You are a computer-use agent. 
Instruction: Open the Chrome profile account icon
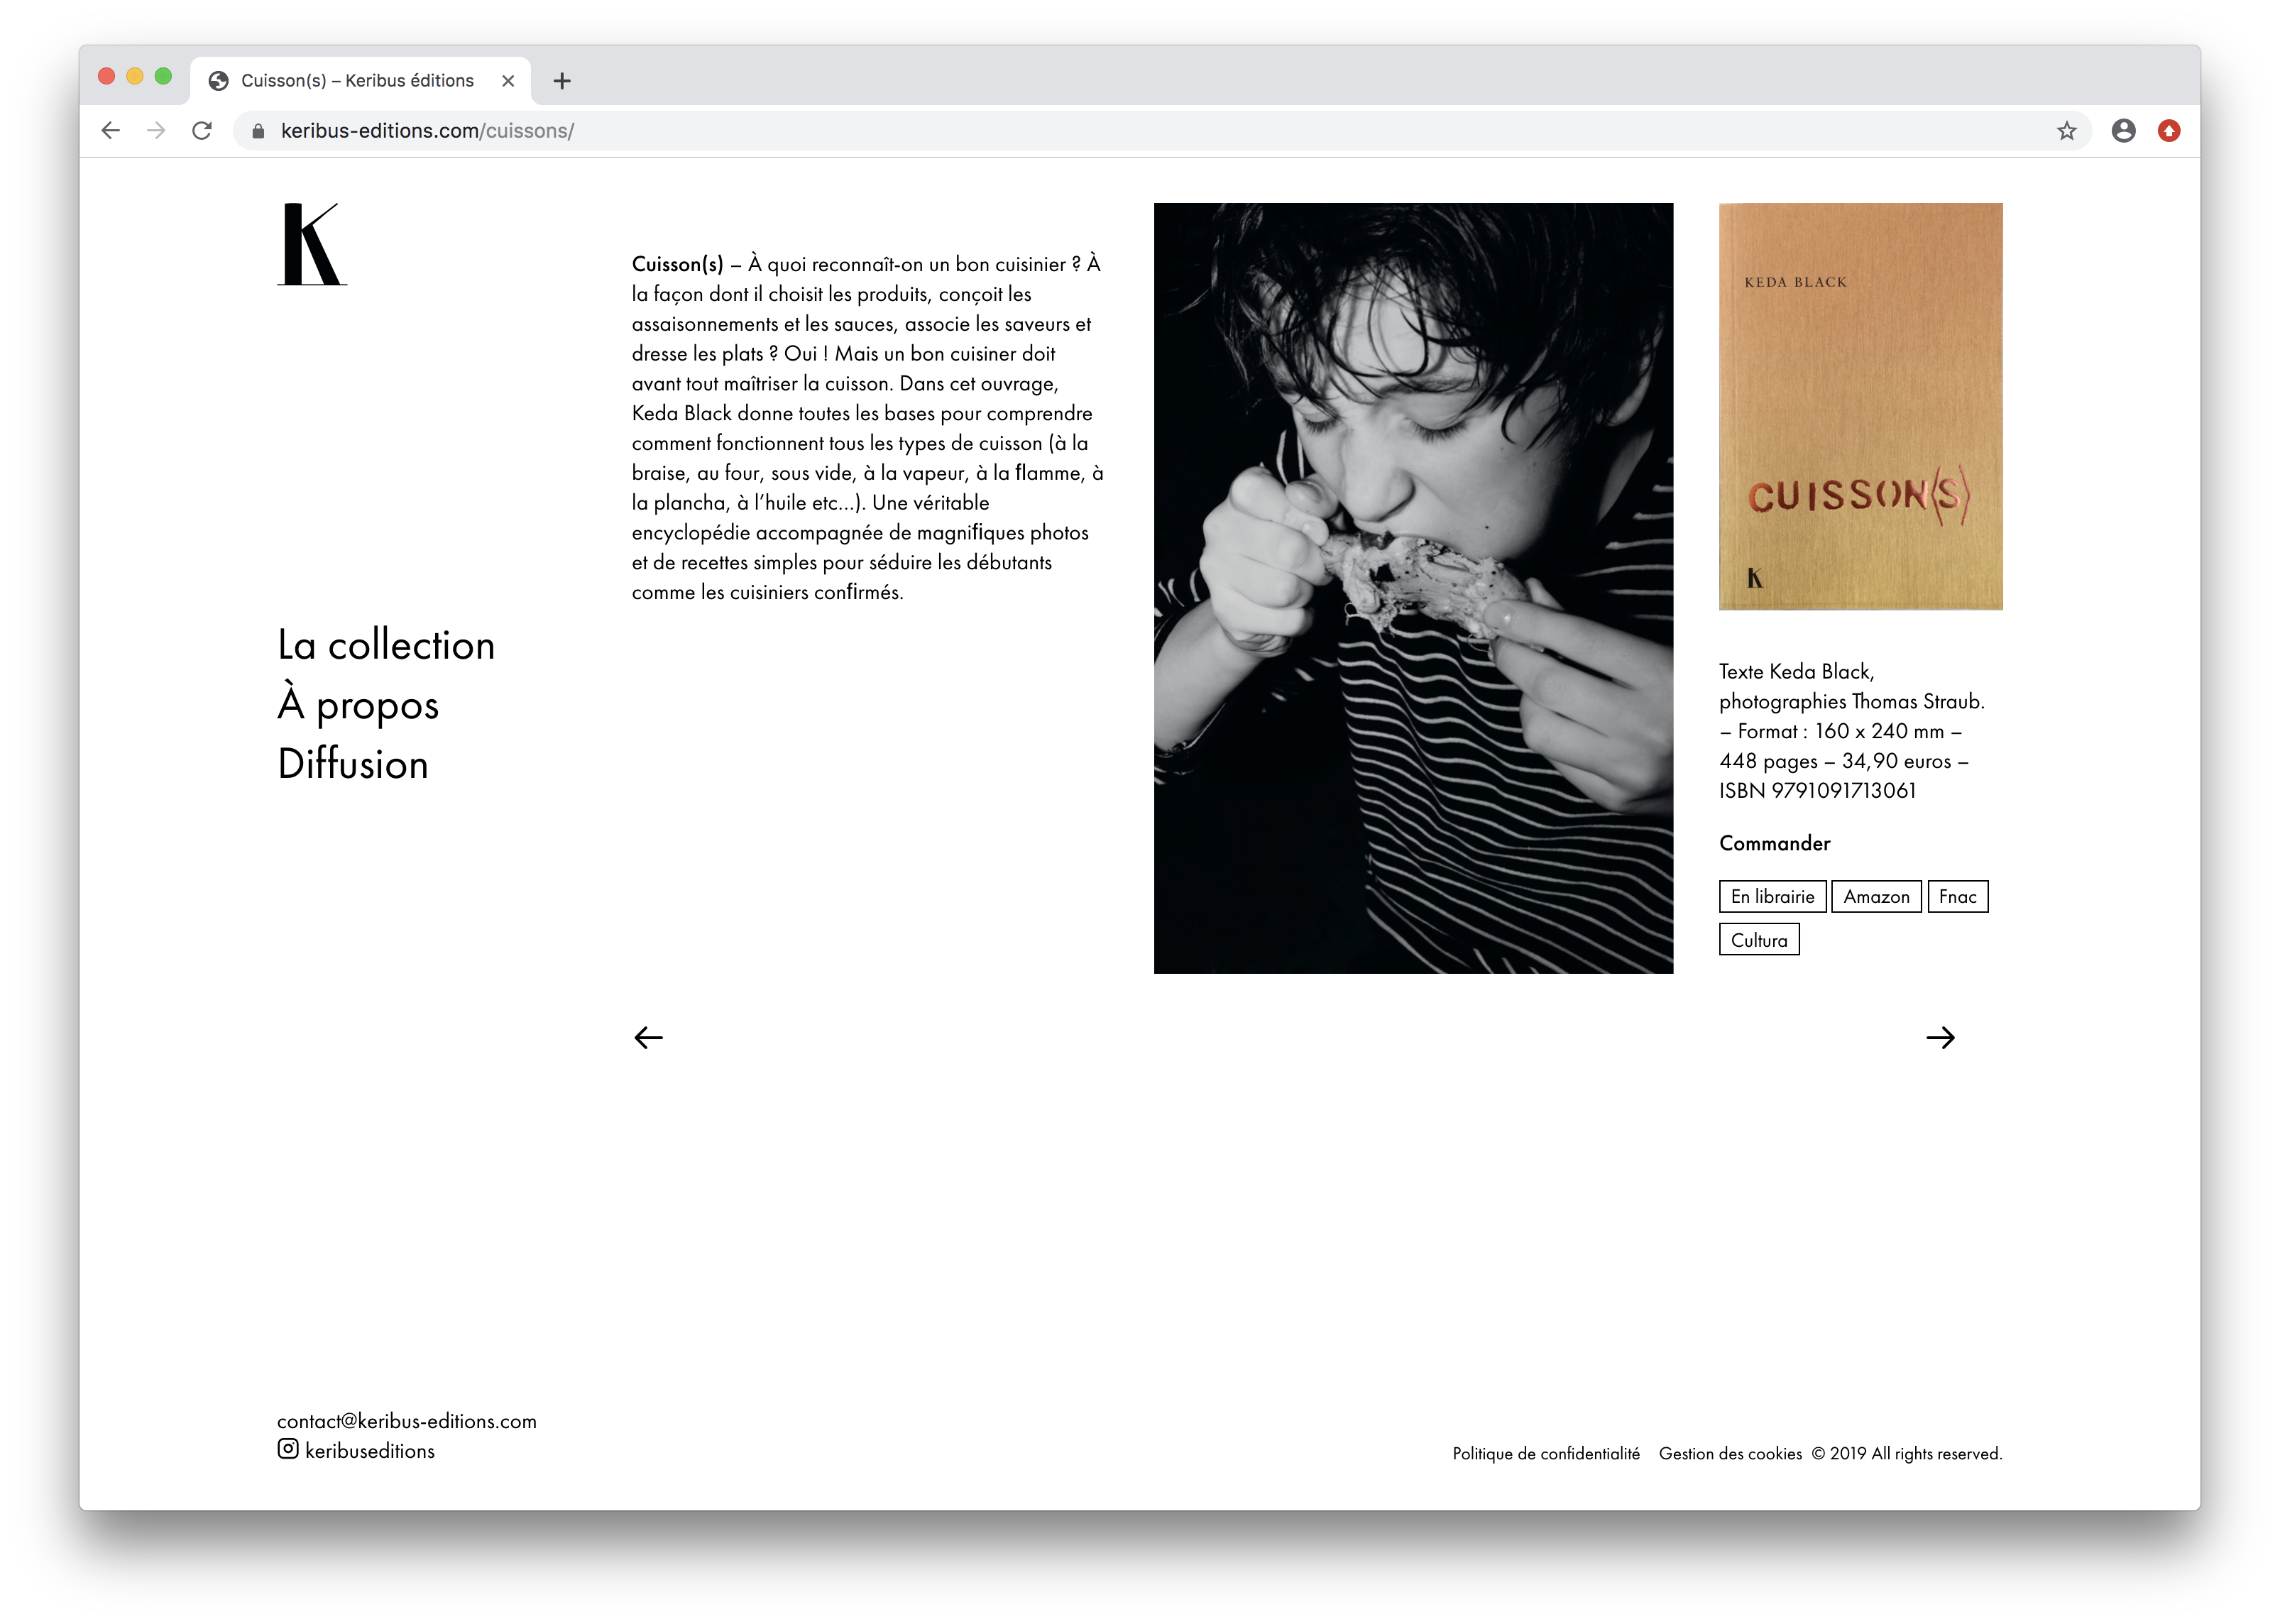[x=2123, y=131]
